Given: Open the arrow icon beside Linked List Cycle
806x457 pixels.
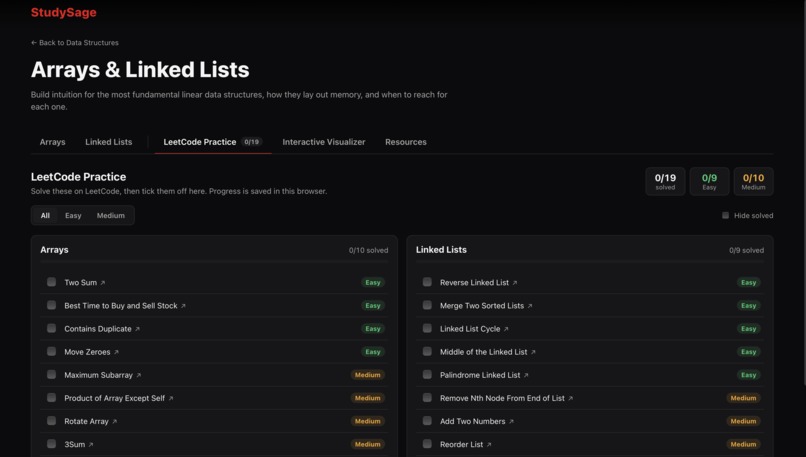Looking at the screenshot, I should click(x=506, y=329).
